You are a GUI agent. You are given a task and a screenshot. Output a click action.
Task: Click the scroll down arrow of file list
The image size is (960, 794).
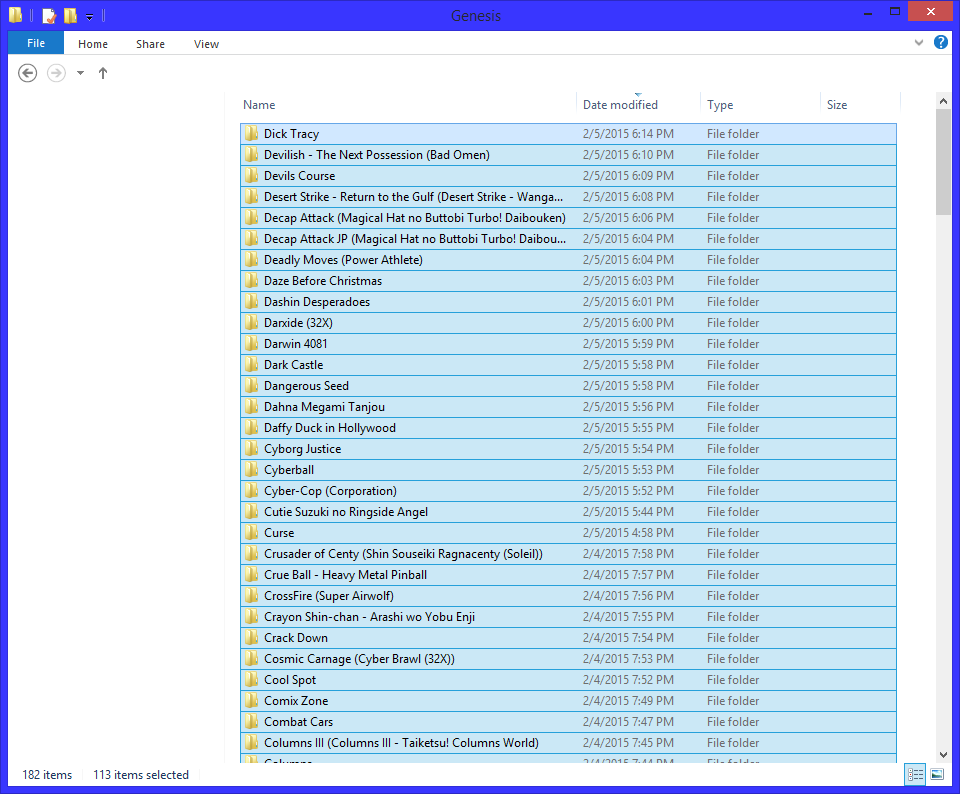[943, 754]
